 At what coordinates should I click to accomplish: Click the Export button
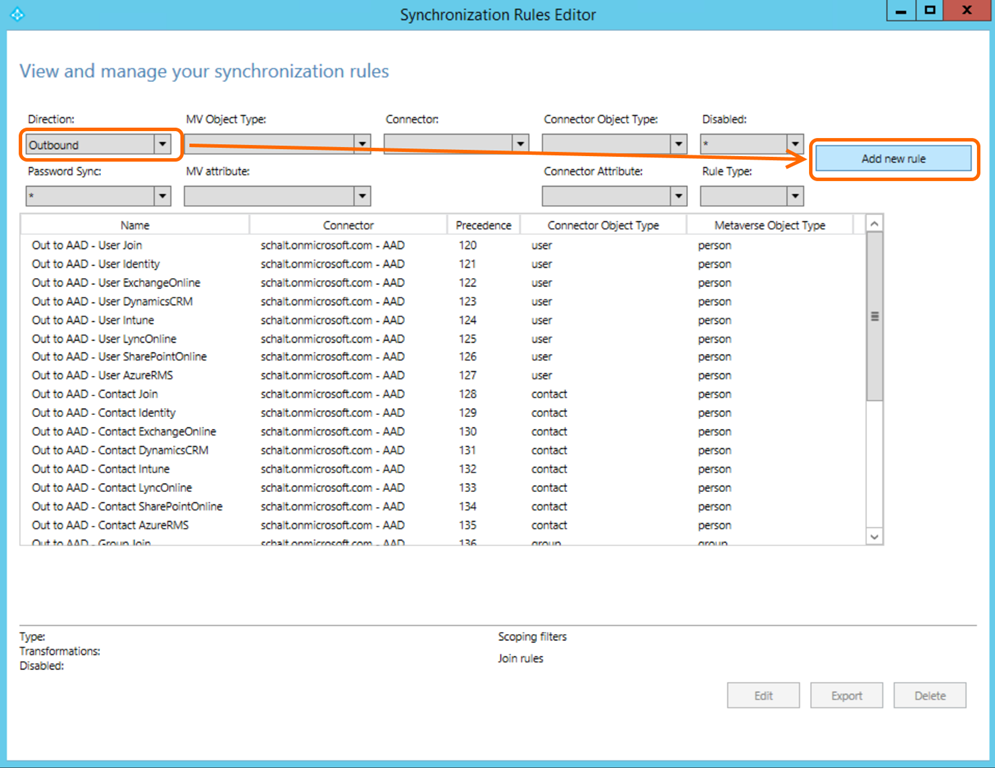click(846, 696)
